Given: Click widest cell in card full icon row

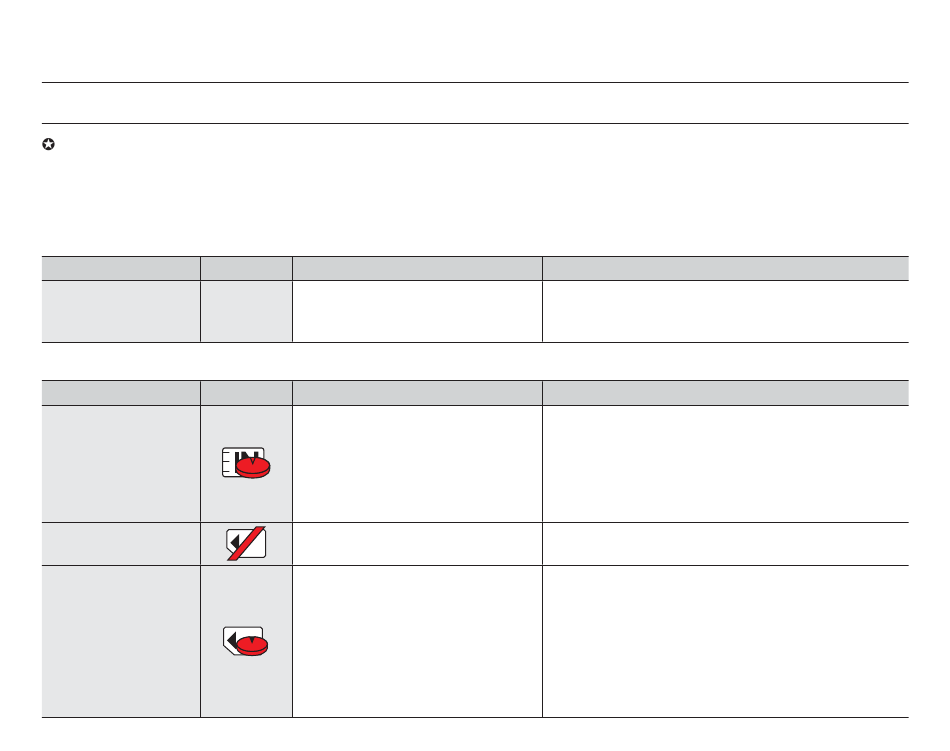Looking at the screenshot, I should 726,642.
